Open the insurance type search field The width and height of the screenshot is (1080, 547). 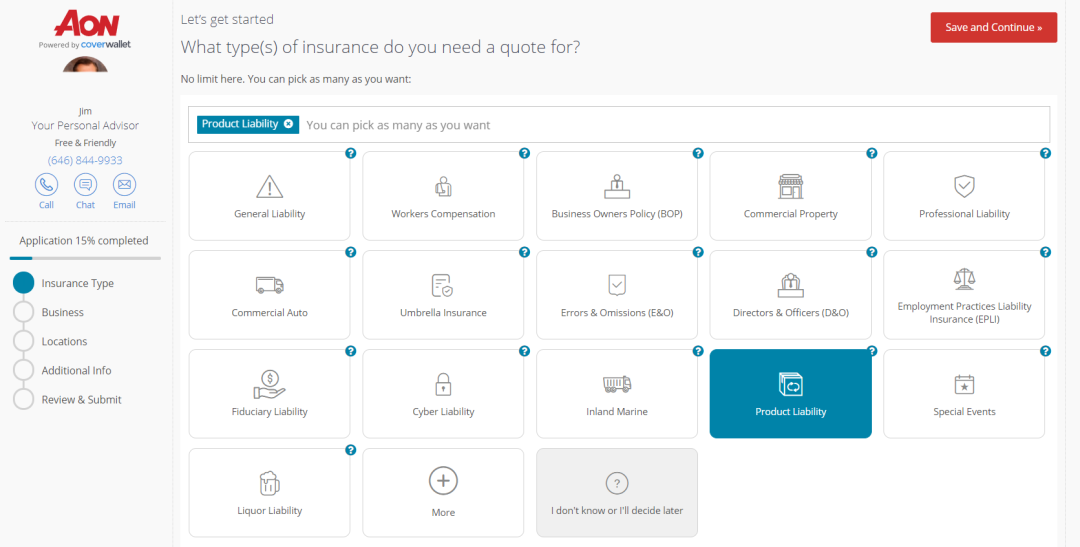point(670,125)
